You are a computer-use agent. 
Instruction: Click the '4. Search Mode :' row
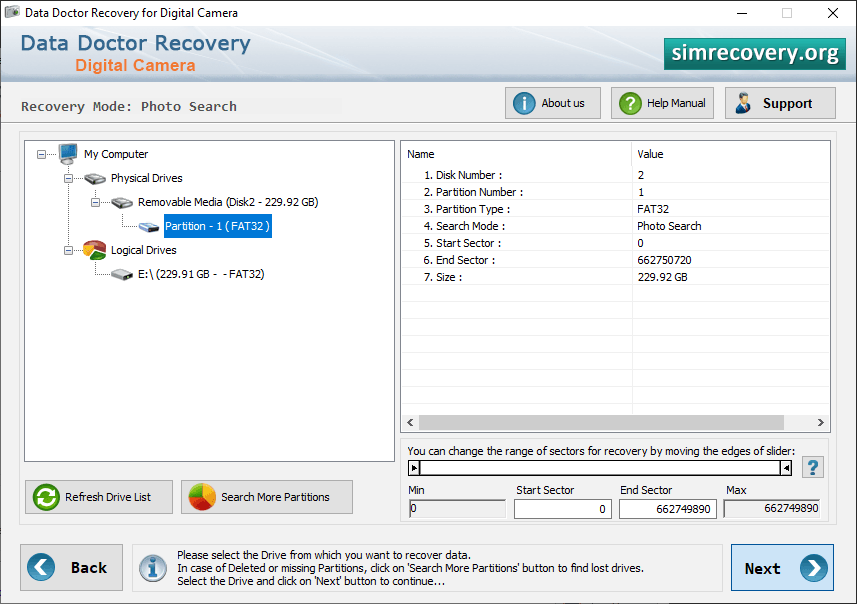tap(615, 226)
